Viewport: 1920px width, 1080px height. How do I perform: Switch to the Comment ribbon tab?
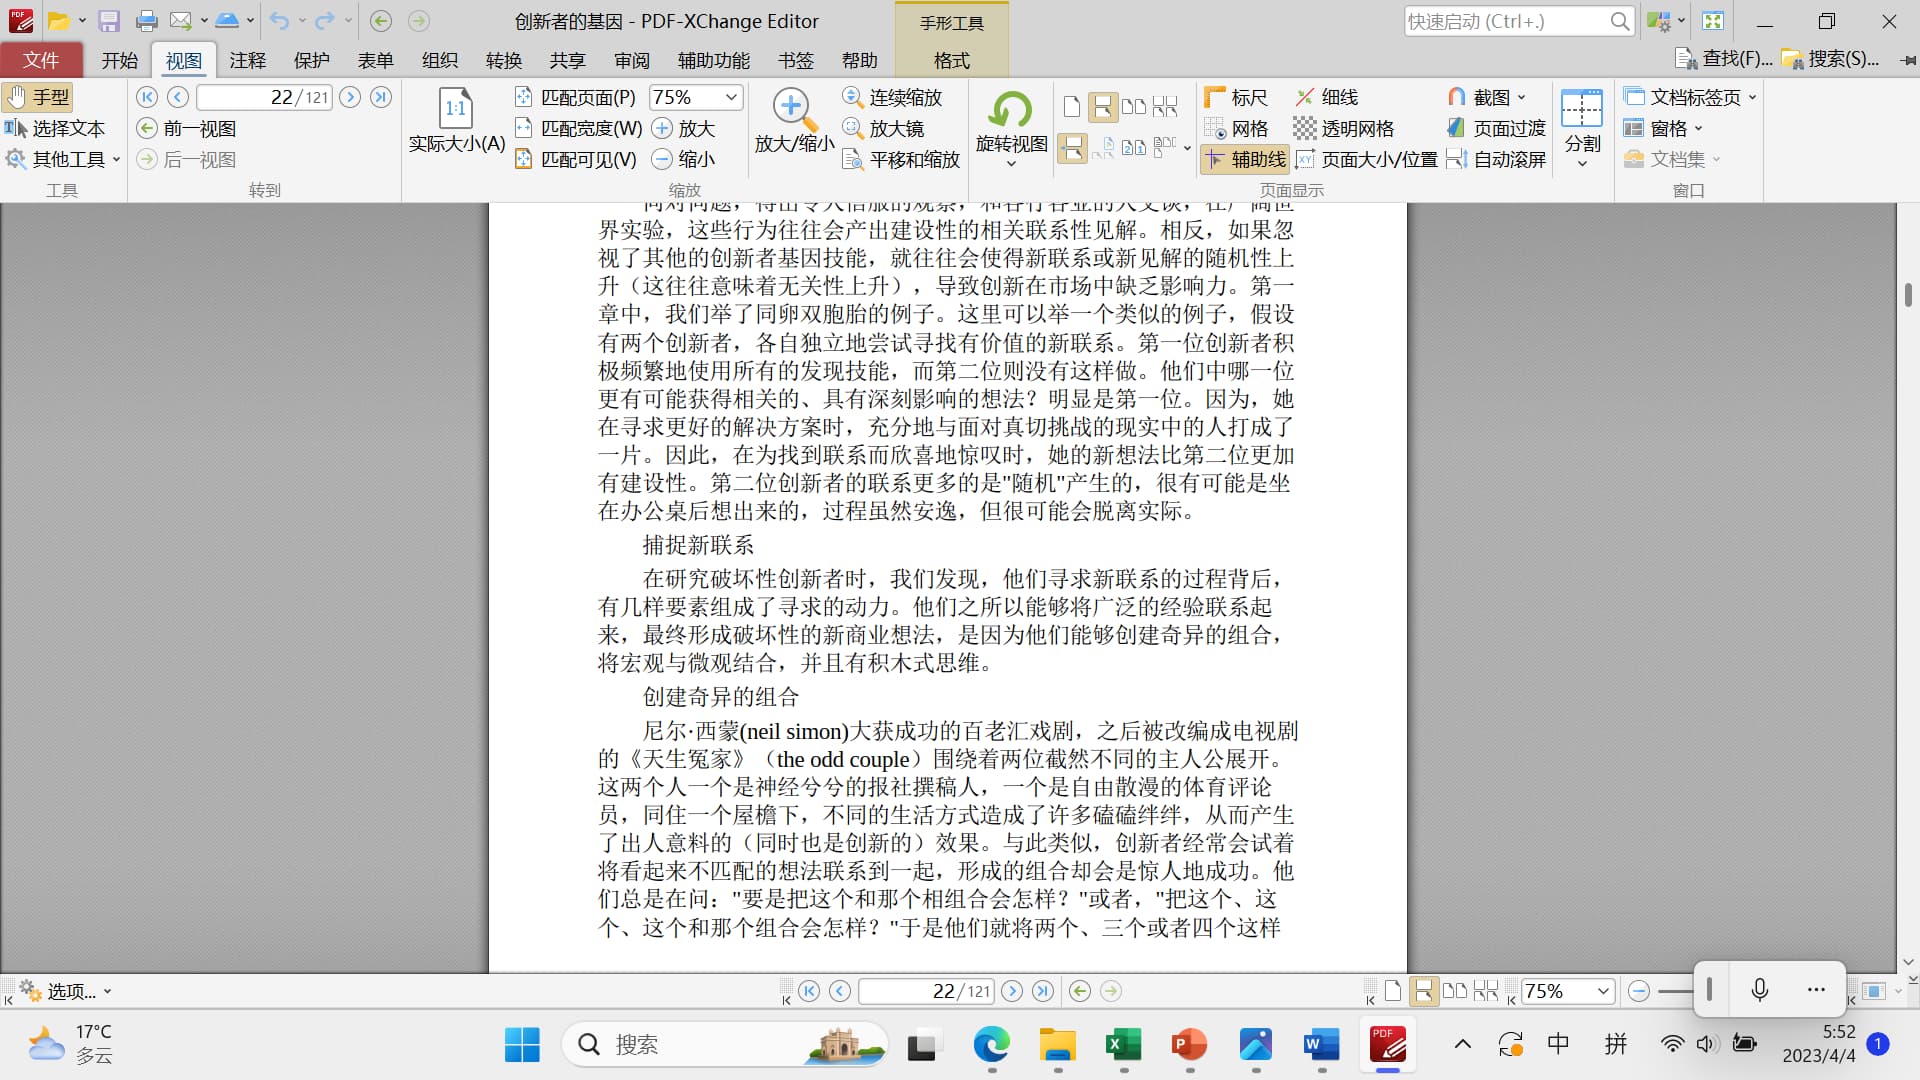(x=247, y=60)
